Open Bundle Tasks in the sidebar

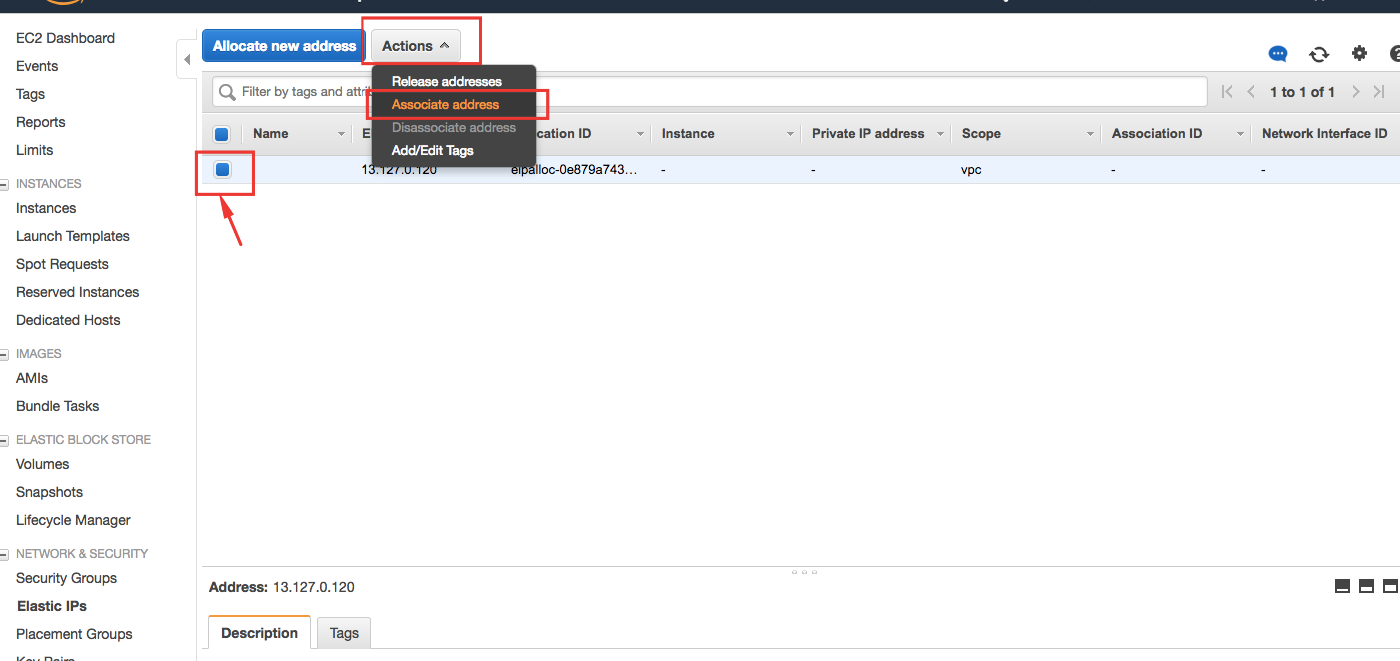point(58,406)
